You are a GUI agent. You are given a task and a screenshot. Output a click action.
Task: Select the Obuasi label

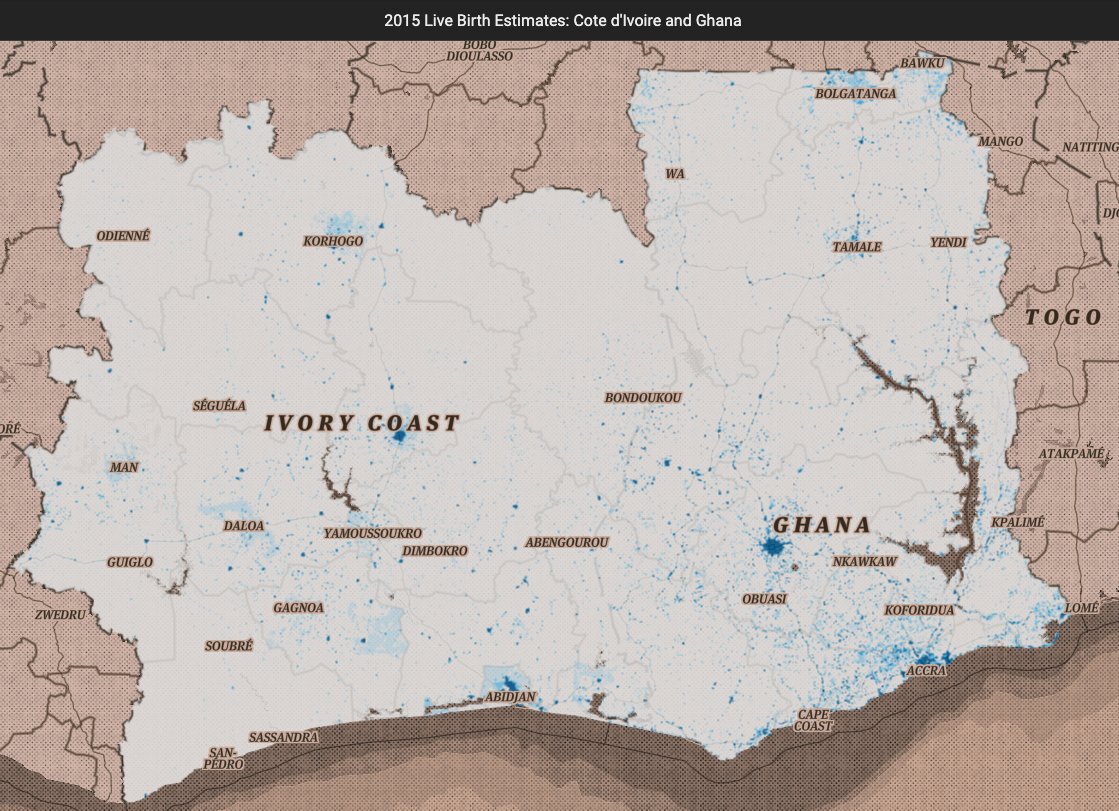point(764,599)
